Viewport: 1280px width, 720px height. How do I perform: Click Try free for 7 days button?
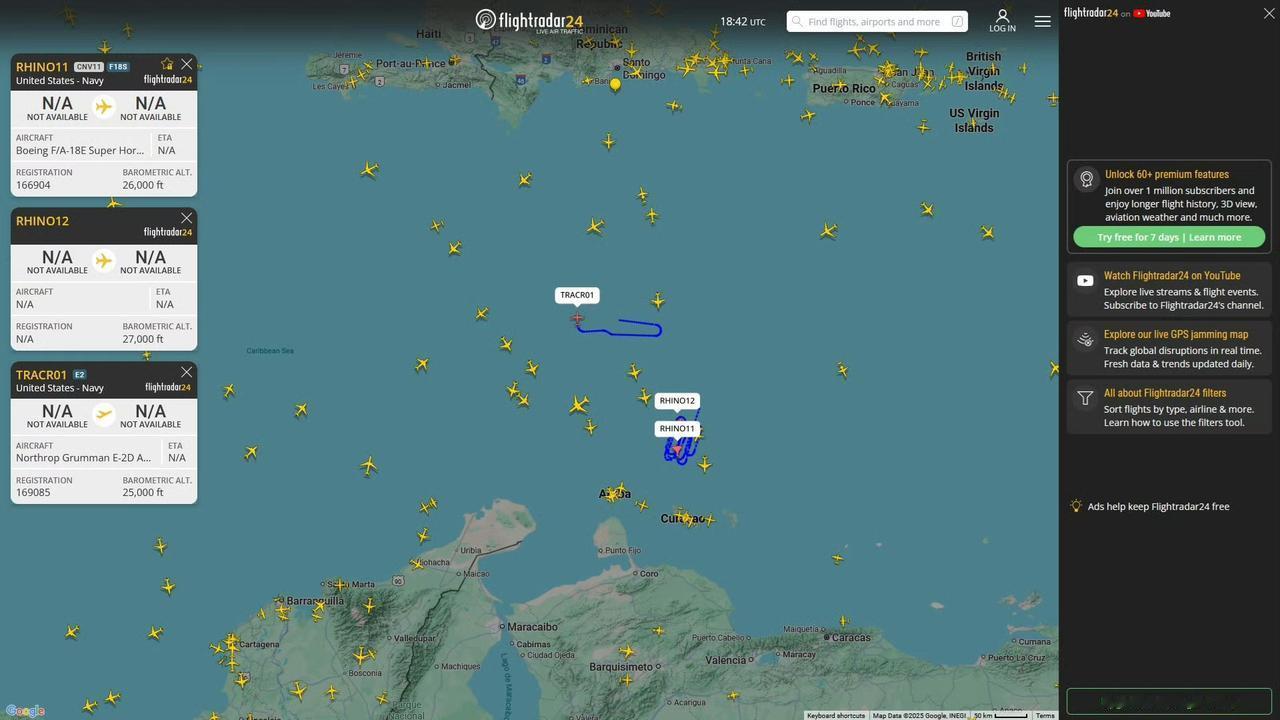tap(1169, 237)
